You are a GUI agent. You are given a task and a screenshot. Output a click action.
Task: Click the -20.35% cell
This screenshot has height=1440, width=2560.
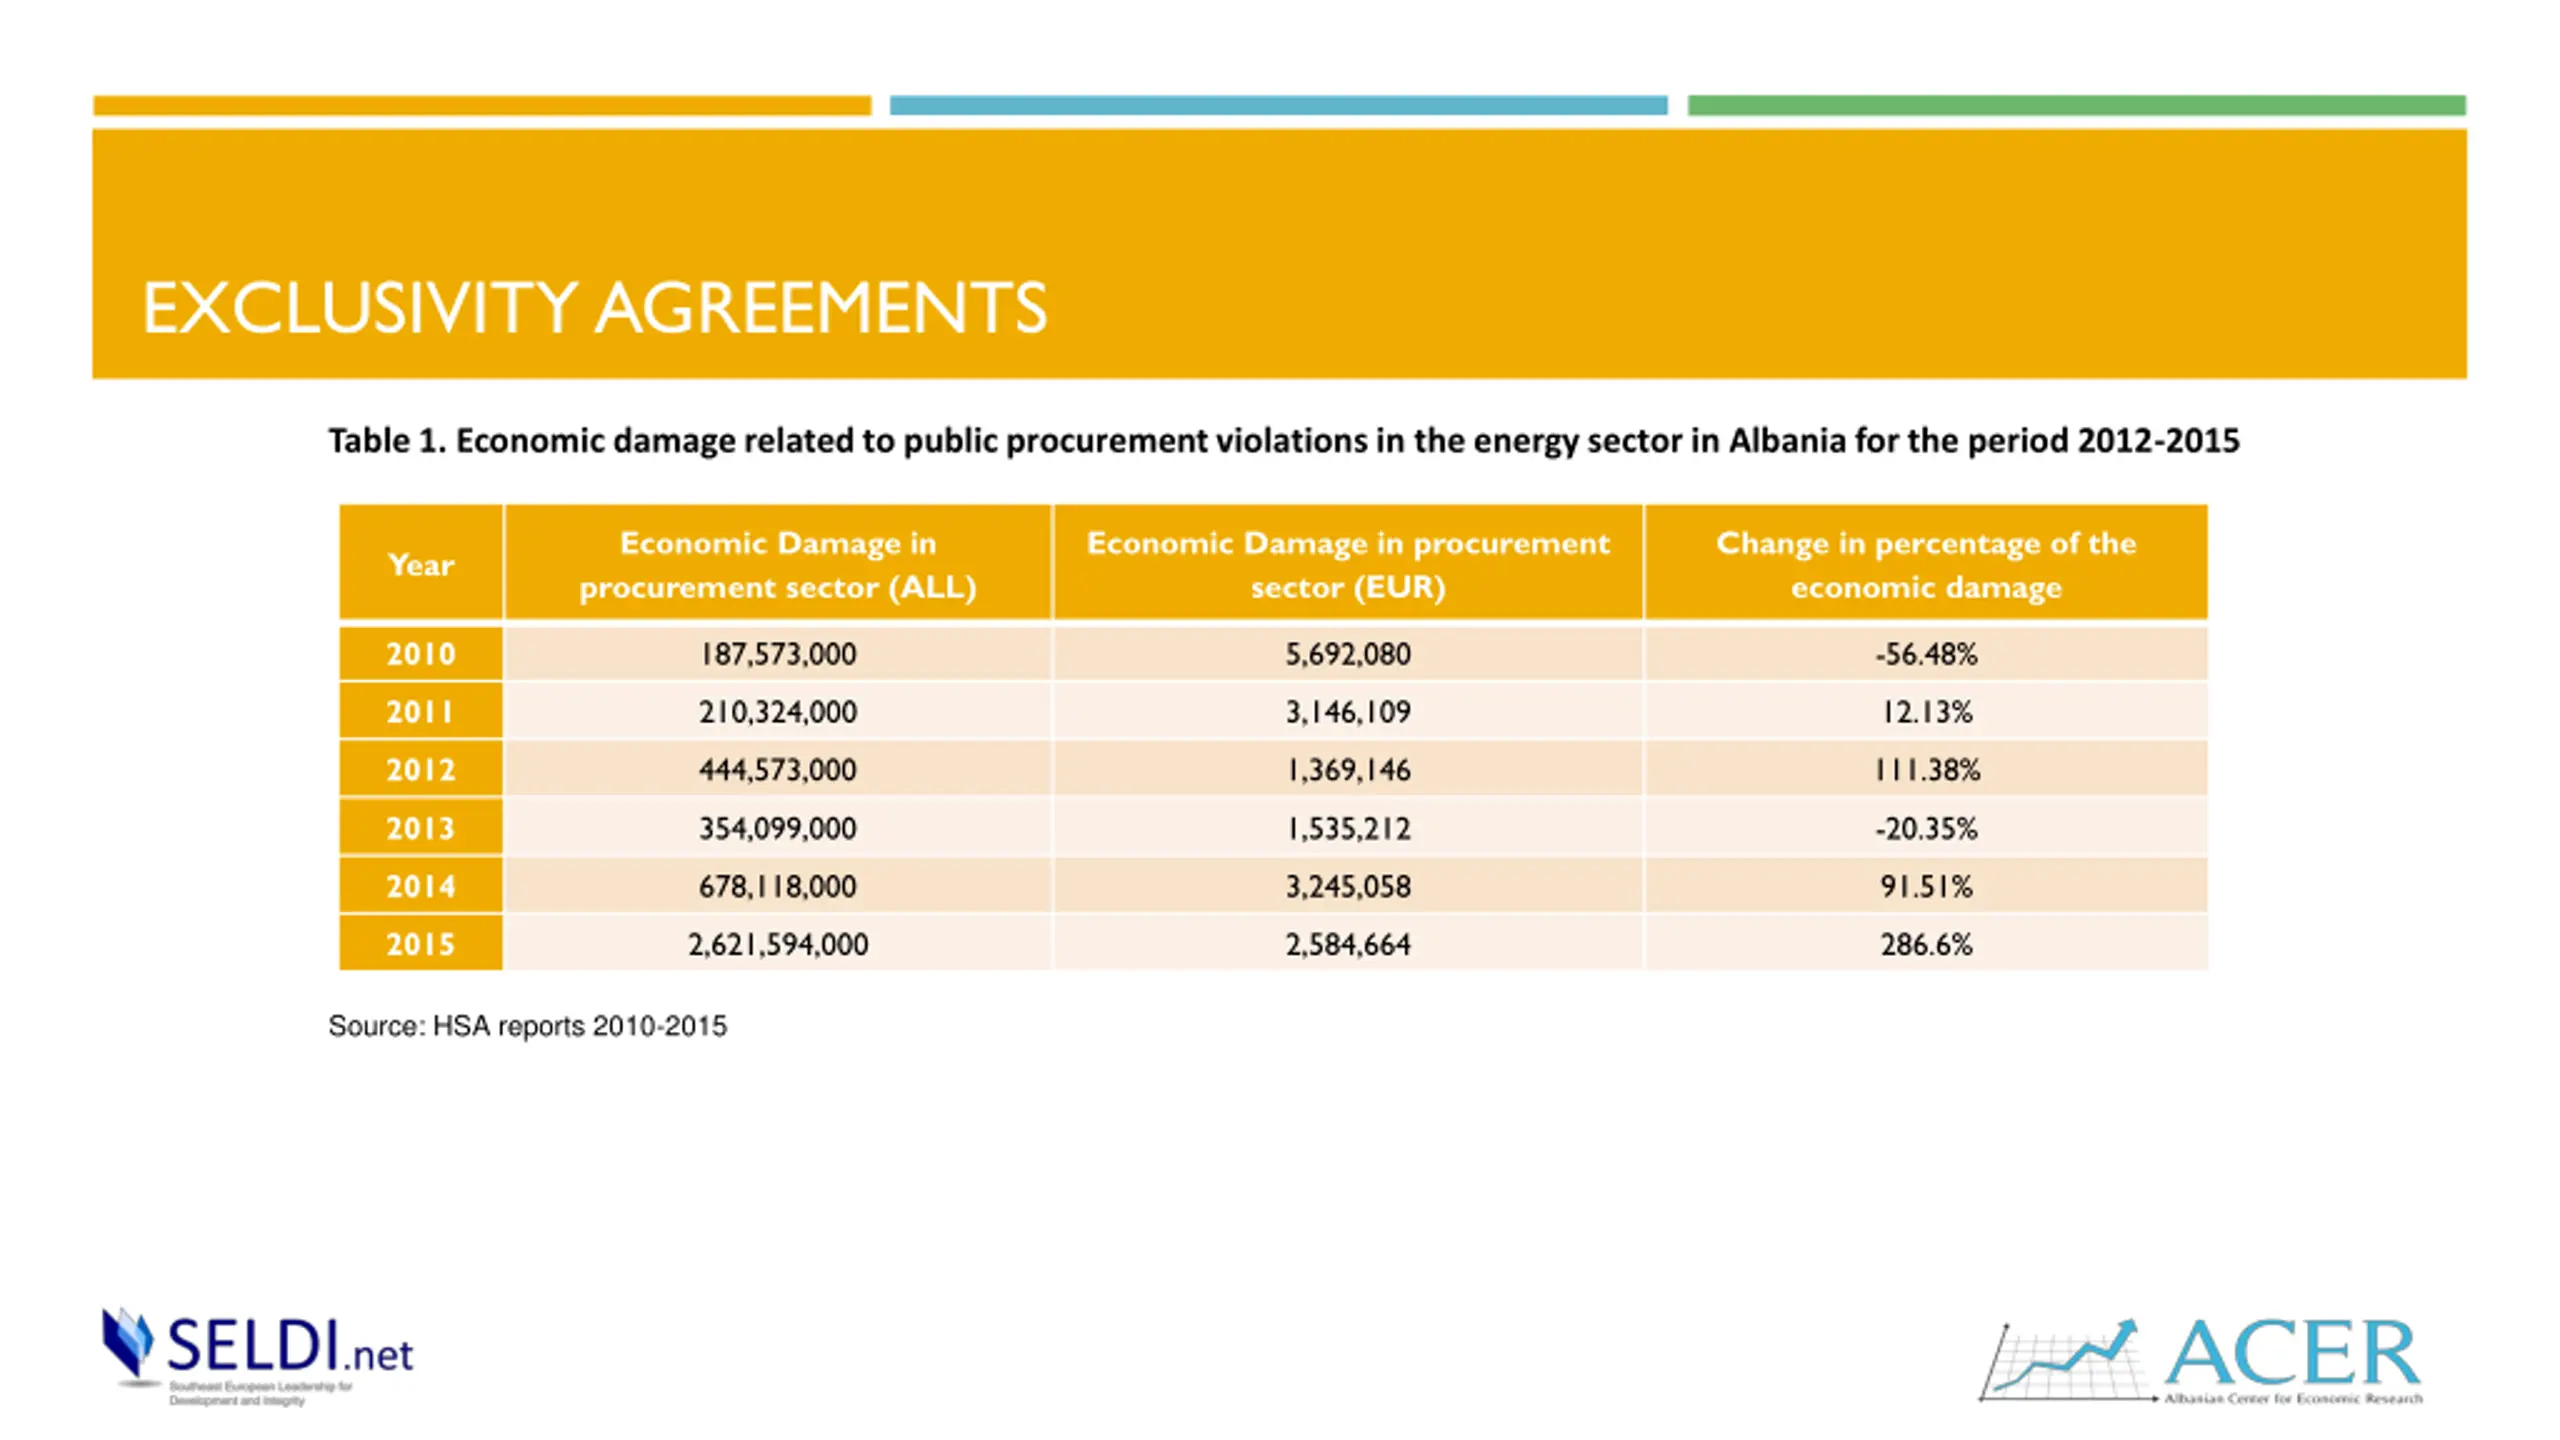pyautogui.click(x=1926, y=828)
